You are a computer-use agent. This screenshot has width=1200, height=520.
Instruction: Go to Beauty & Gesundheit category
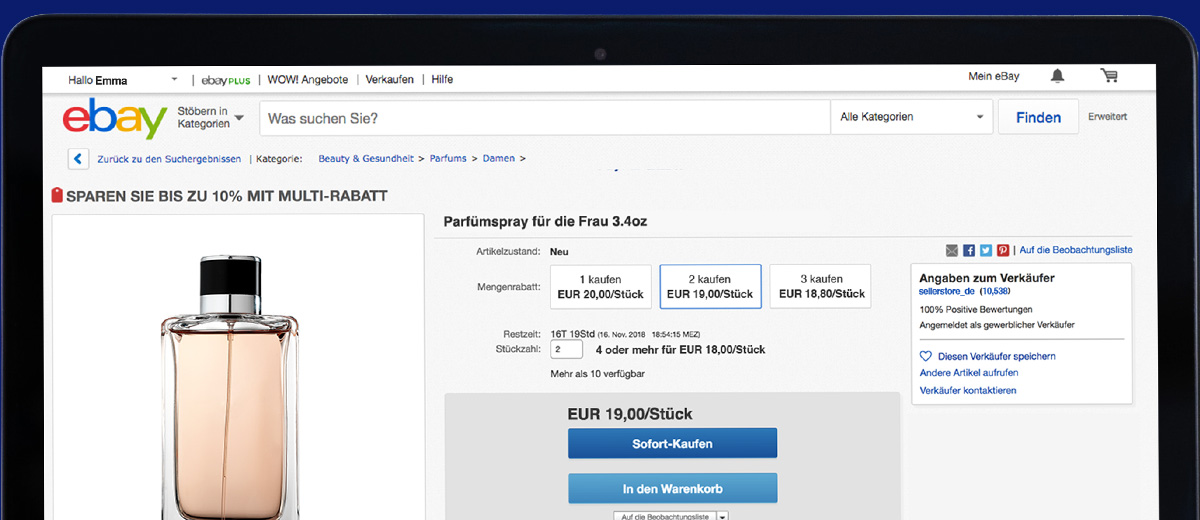tap(366, 158)
